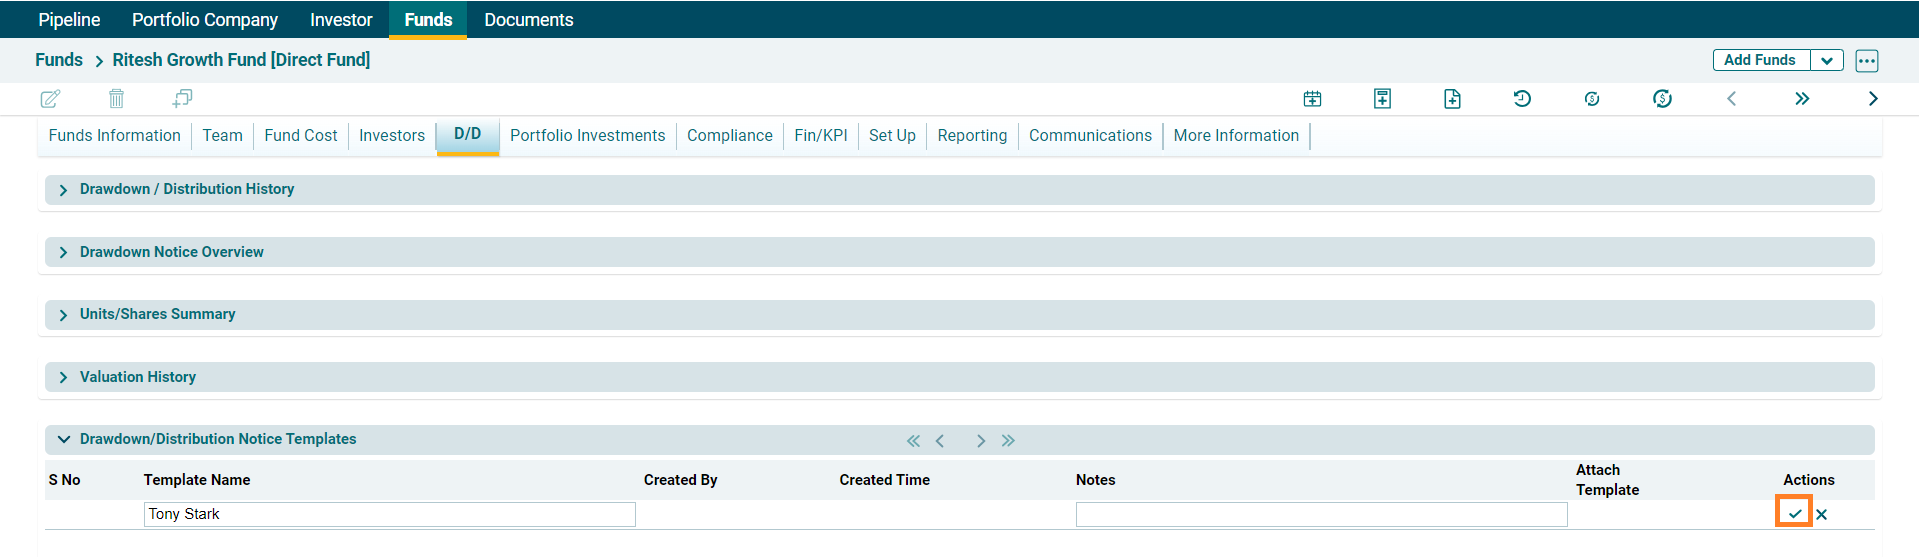This screenshot has height=557, width=1919.
Task: Open the Documents menu item
Action: pyautogui.click(x=528, y=20)
